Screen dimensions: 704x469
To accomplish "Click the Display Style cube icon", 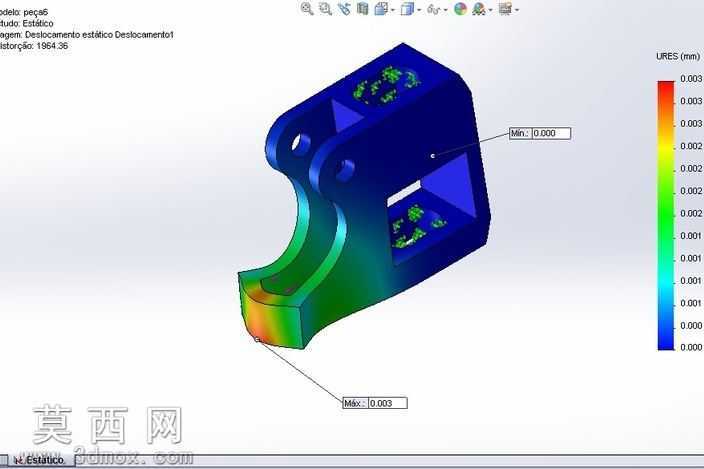I will [407, 9].
